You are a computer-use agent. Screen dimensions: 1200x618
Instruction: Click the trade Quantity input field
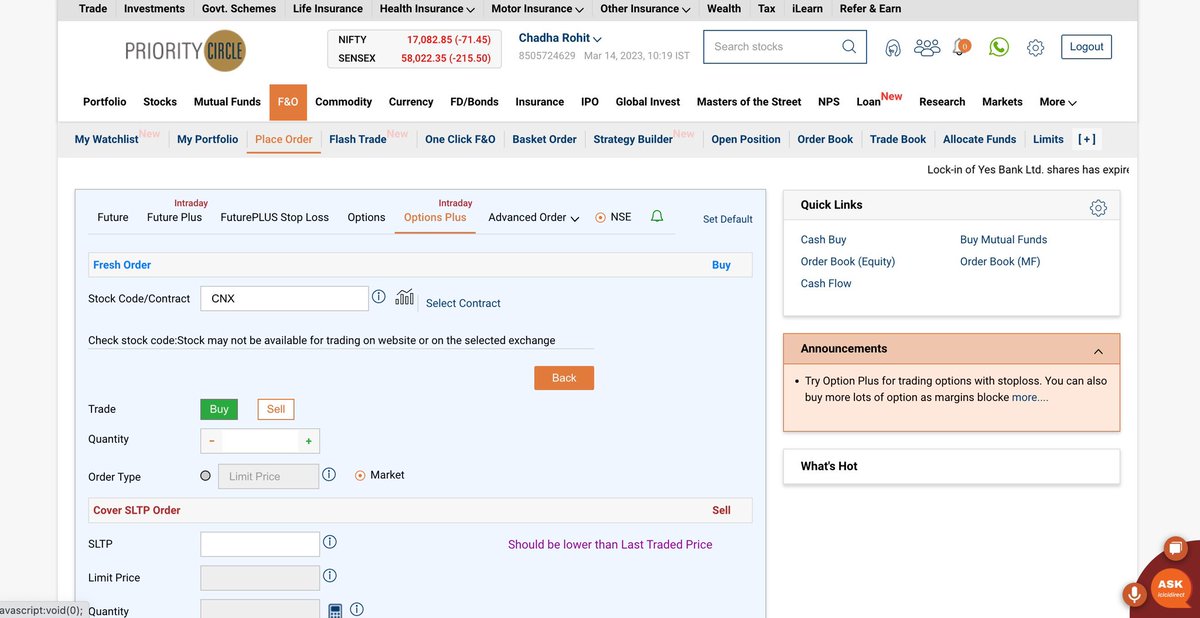click(x=260, y=441)
